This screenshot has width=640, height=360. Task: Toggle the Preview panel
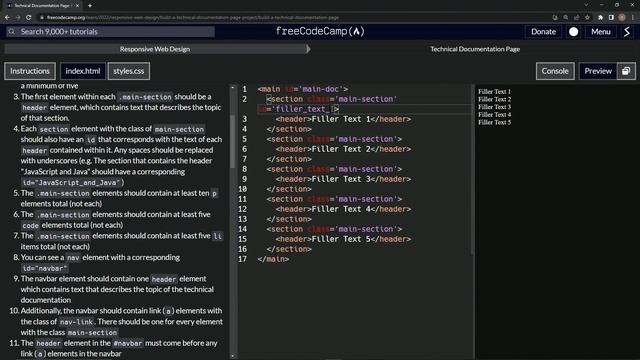click(598, 71)
